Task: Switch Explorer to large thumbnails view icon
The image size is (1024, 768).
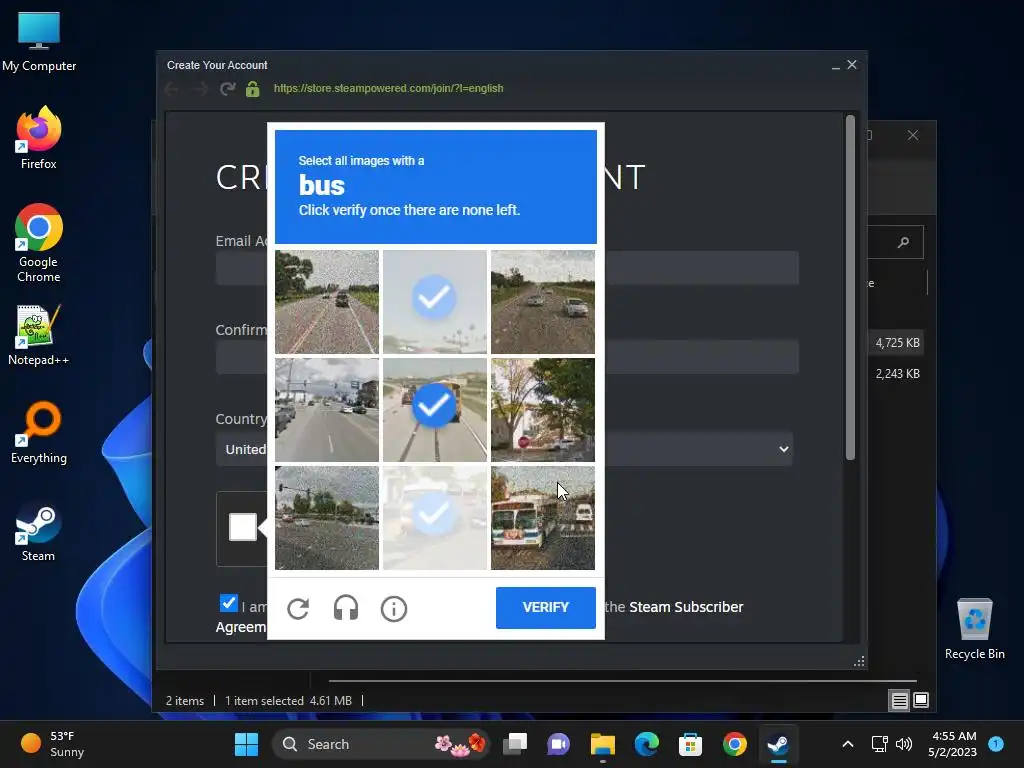Action: (x=921, y=700)
